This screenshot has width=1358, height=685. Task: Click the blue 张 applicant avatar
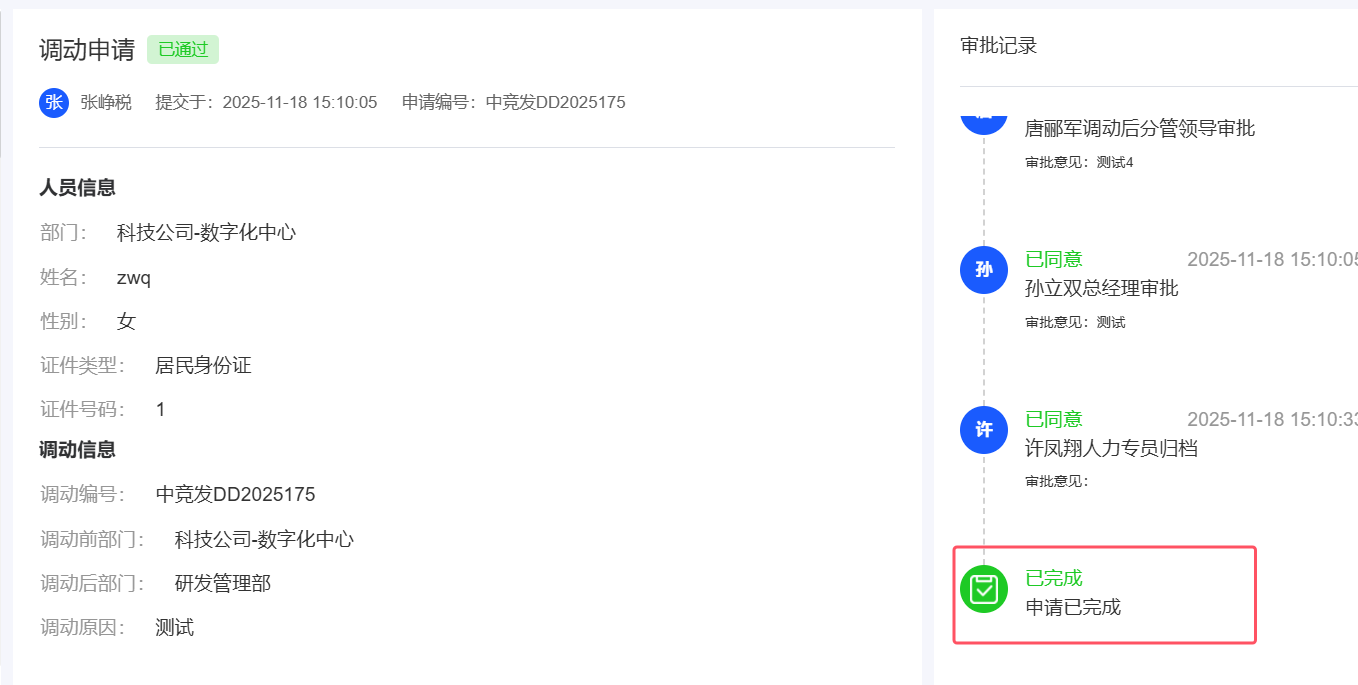click(54, 102)
